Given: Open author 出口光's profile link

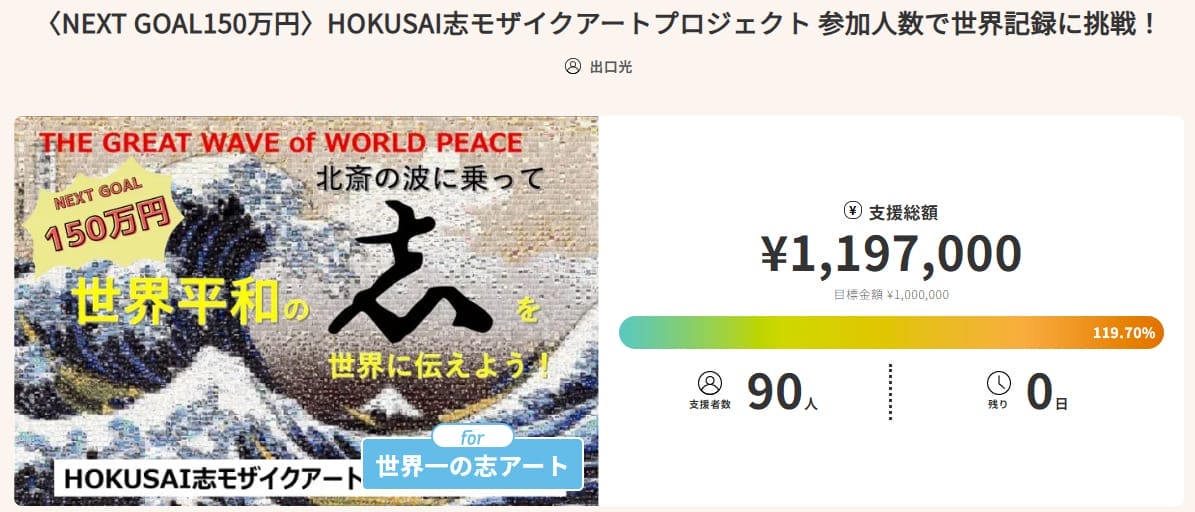Looking at the screenshot, I should 610,67.
